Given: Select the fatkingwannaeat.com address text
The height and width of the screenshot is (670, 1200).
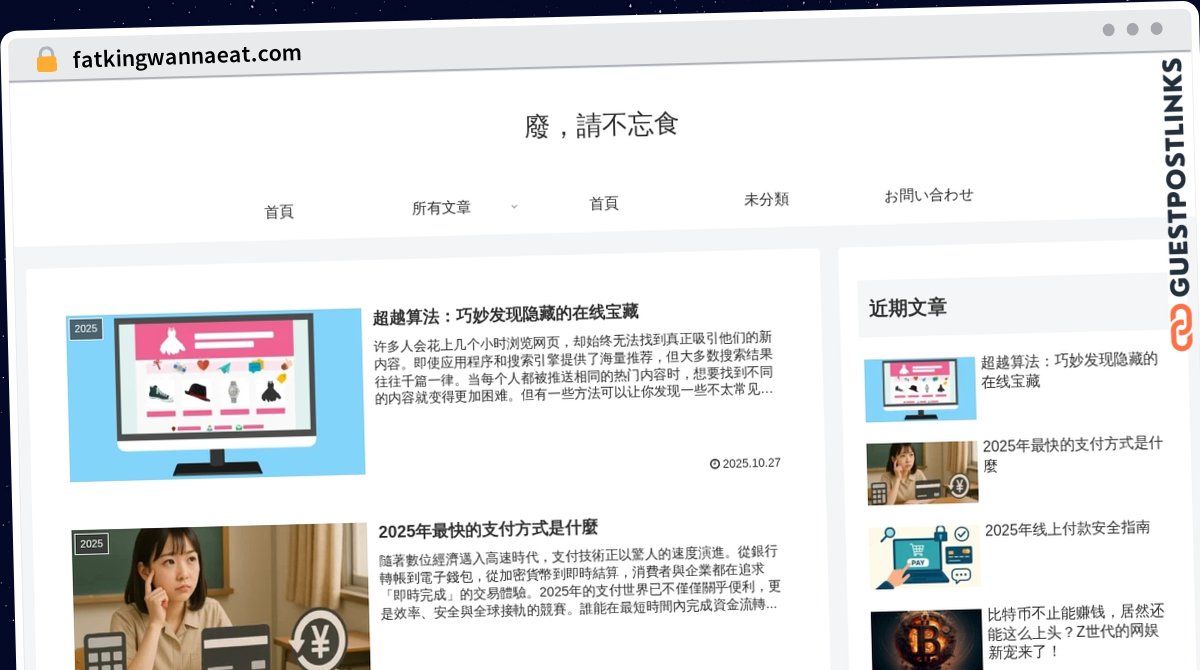Looking at the screenshot, I should (187, 56).
